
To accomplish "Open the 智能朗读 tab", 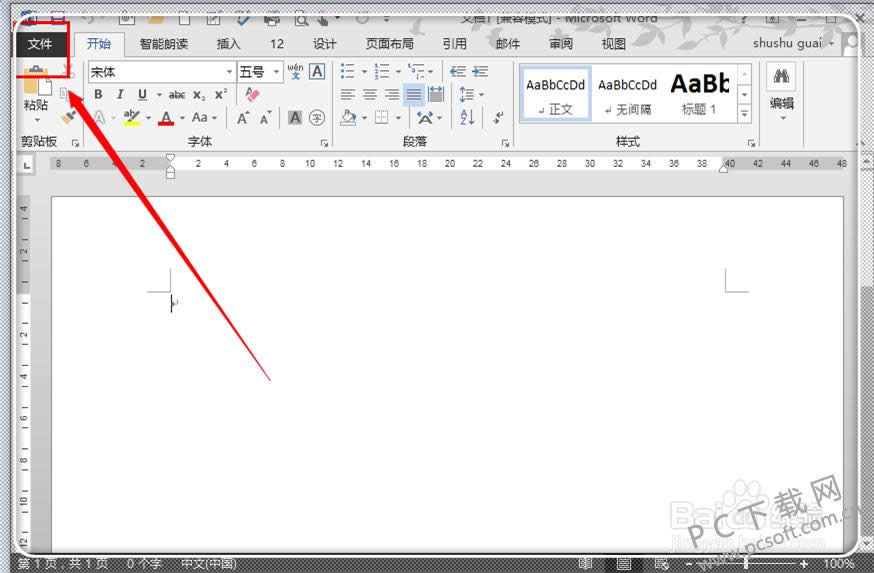I will click(163, 43).
